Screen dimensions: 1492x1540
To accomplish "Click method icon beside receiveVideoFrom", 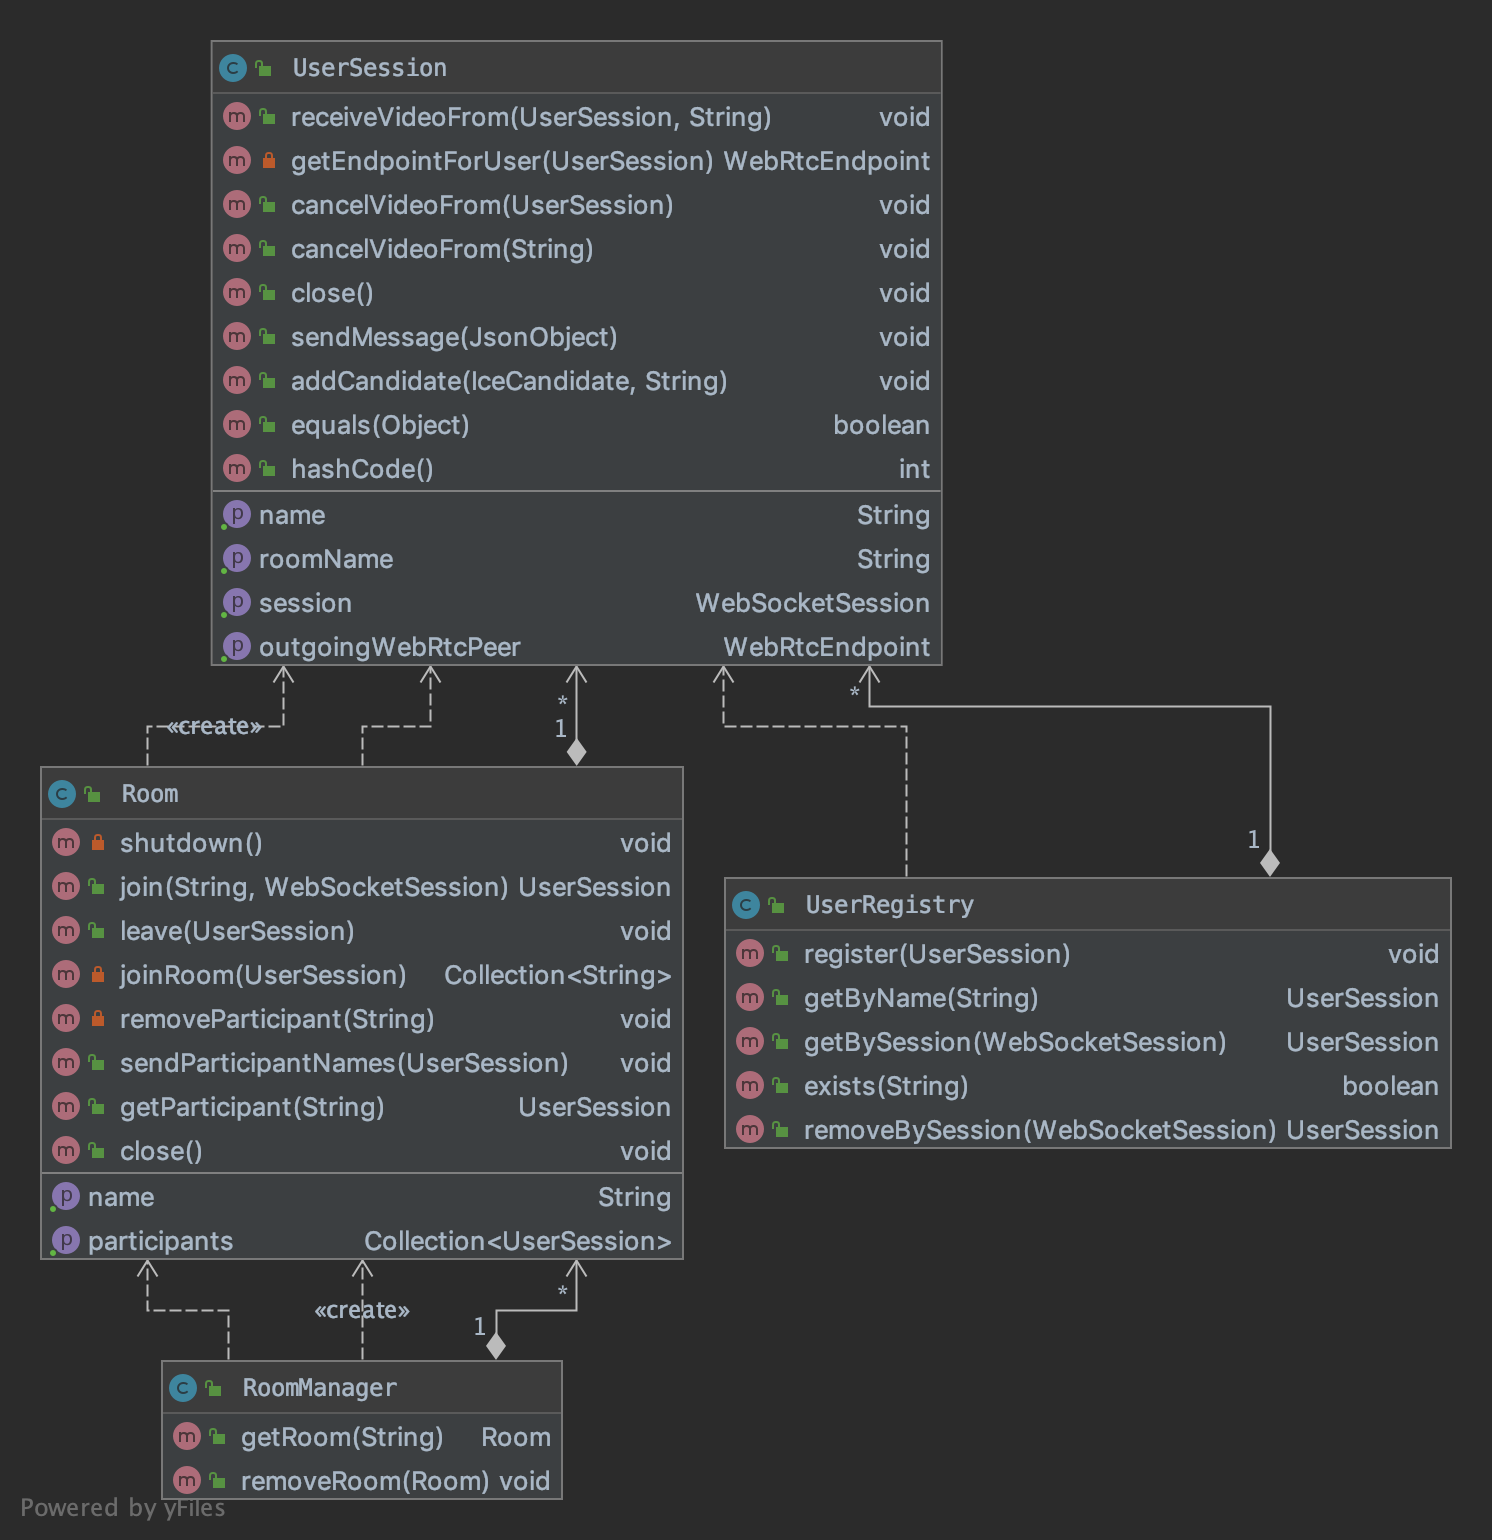I will (x=237, y=117).
